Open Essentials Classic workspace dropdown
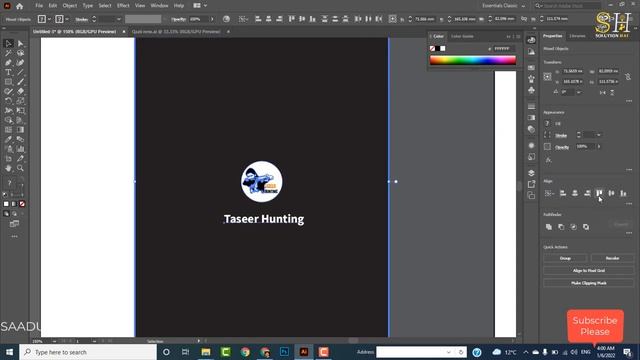The image size is (640, 360). click(503, 6)
